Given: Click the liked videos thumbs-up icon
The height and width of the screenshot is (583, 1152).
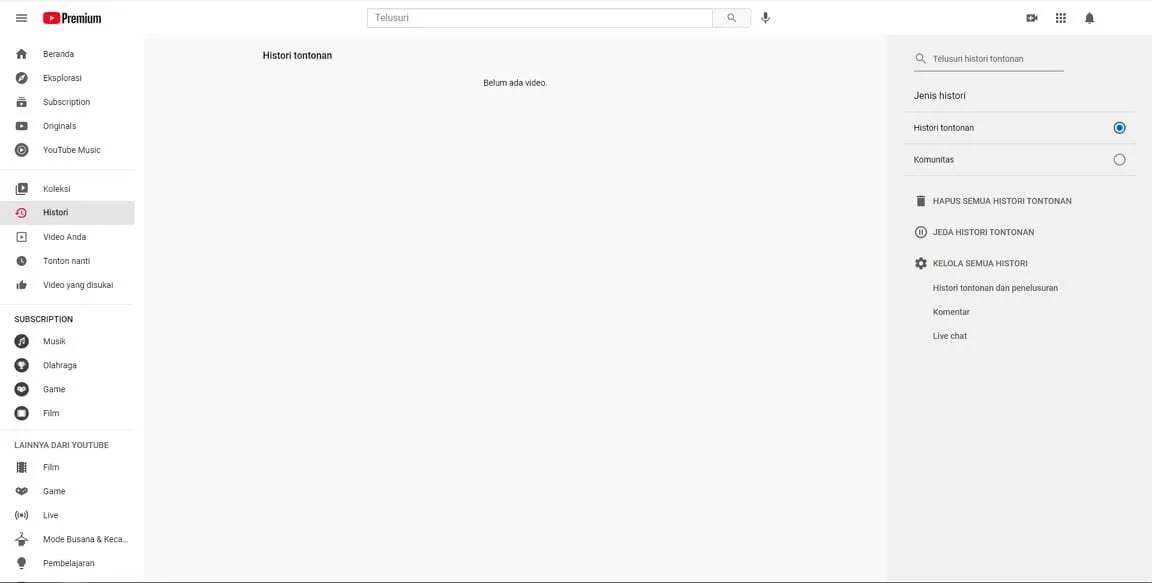Looking at the screenshot, I should point(21,285).
